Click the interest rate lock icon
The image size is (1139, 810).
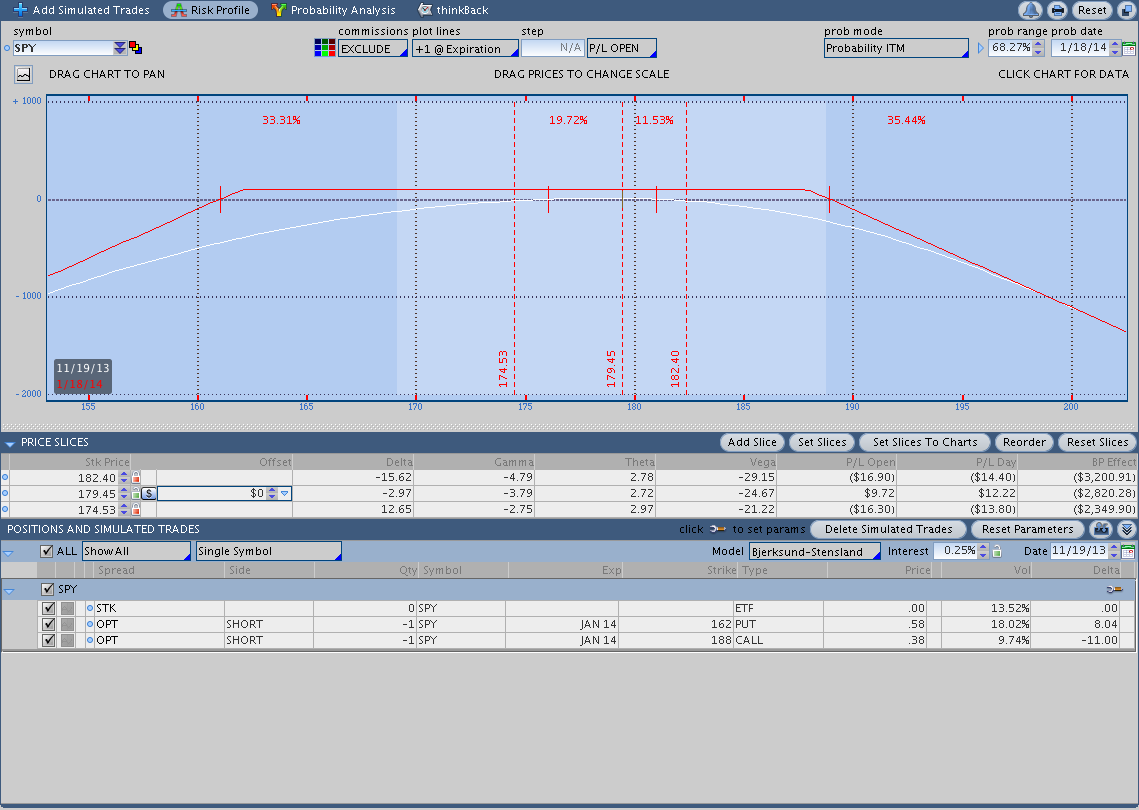(x=997, y=551)
